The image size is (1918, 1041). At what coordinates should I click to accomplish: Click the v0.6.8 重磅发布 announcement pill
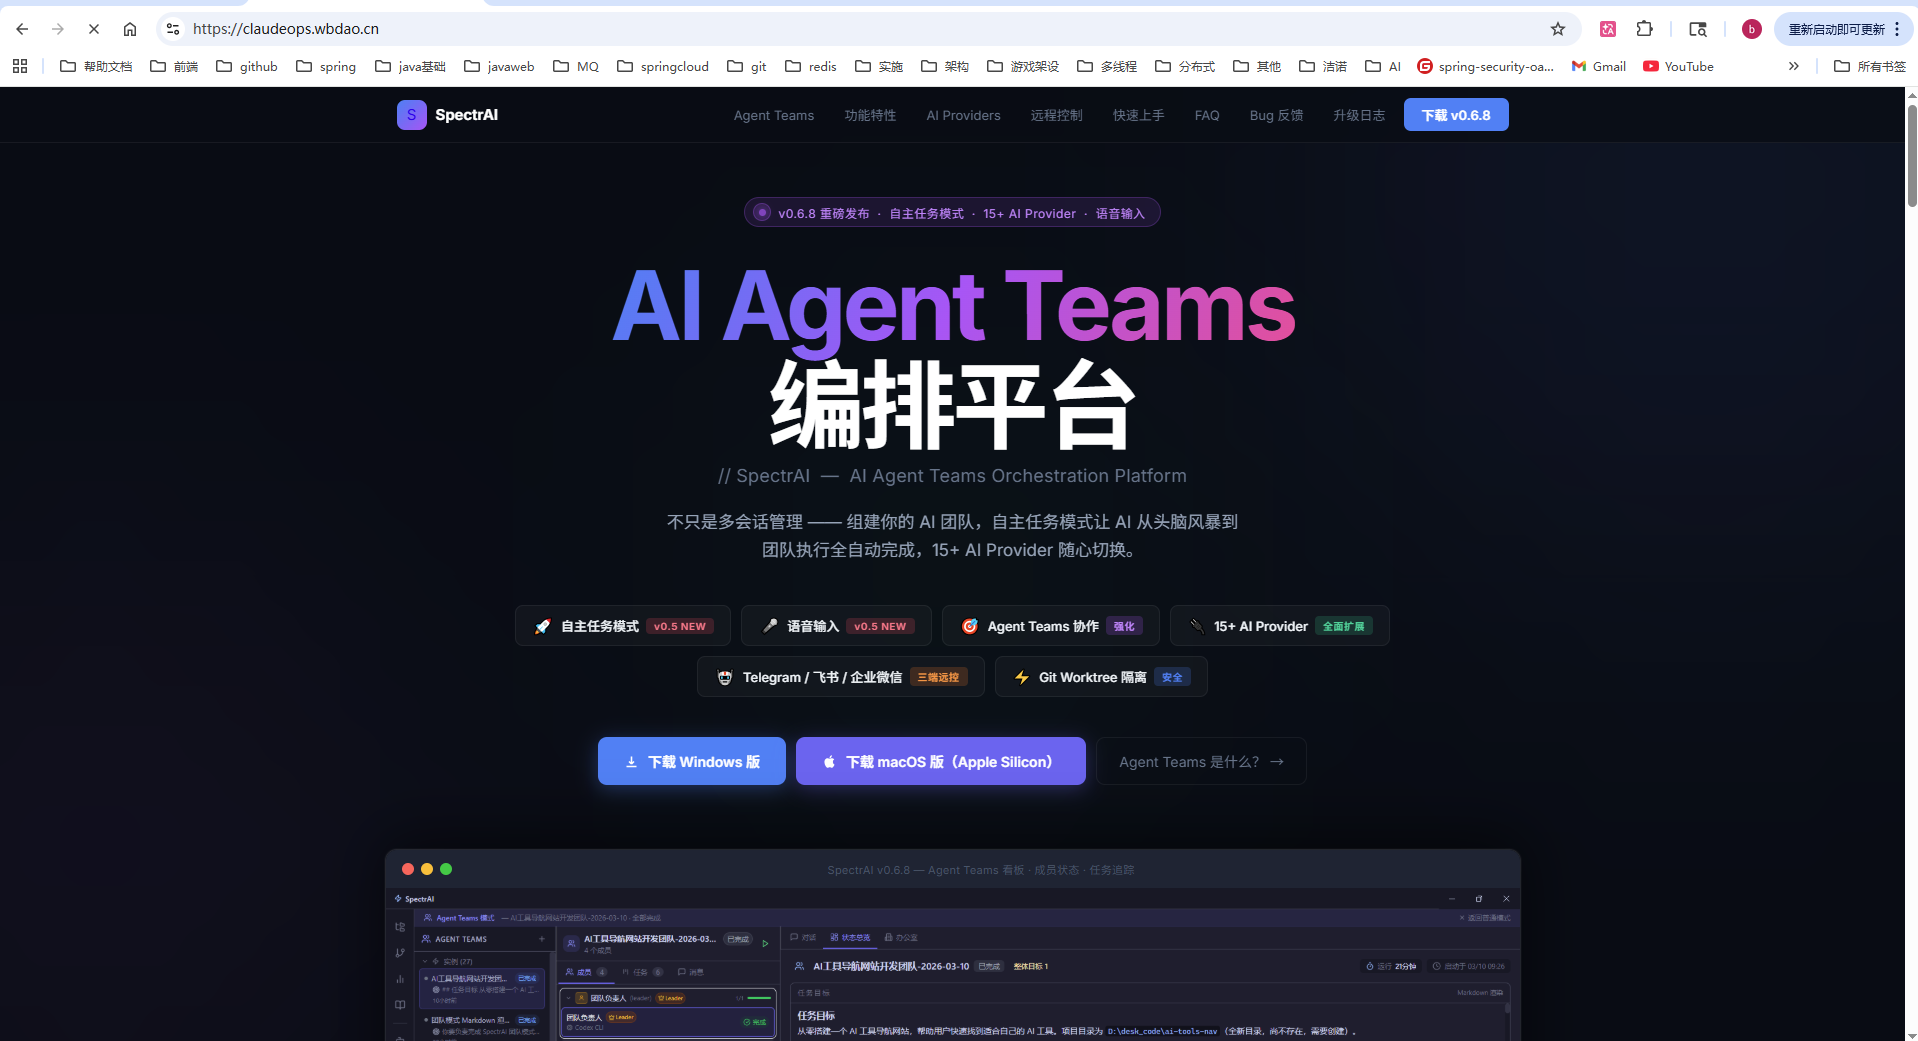952,213
